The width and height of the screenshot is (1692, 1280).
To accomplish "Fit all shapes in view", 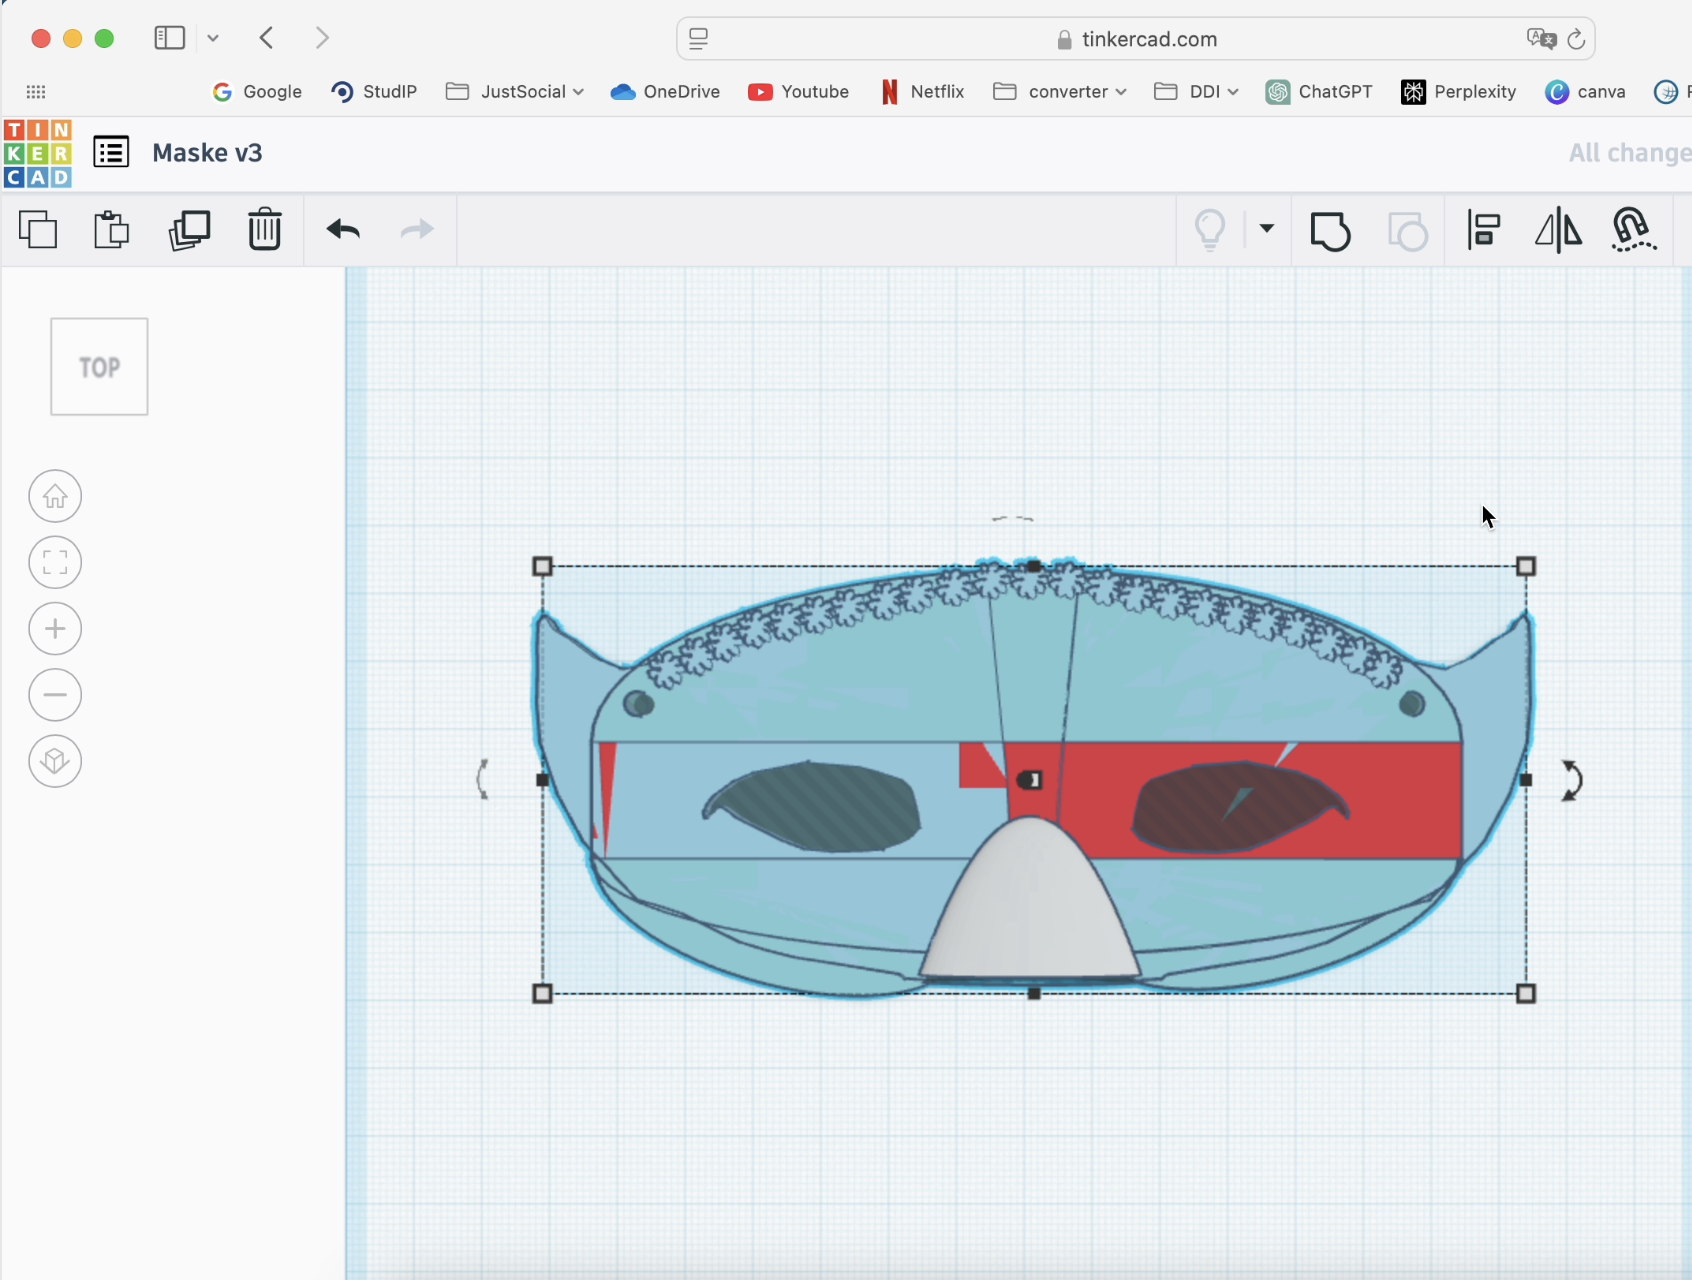I will [55, 562].
